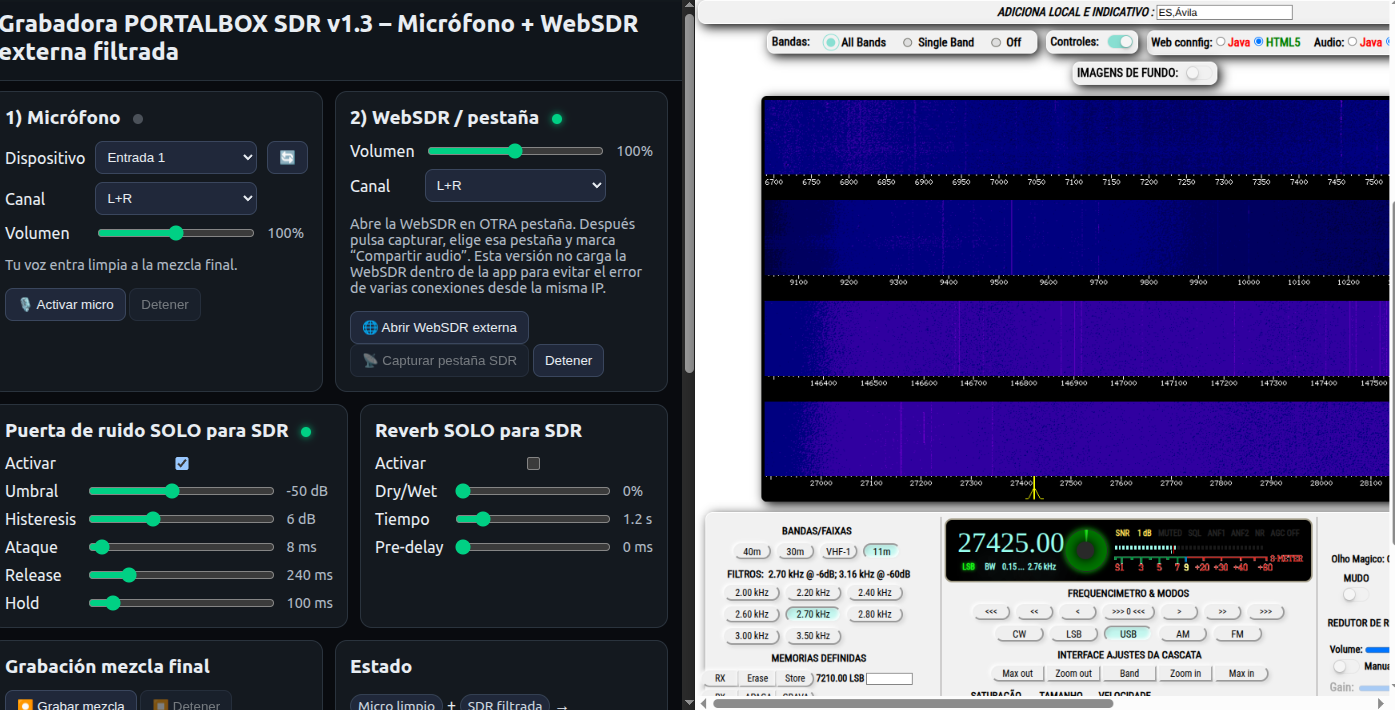Select the VHF-1 band
This screenshot has height=710, width=1395.
[838, 551]
